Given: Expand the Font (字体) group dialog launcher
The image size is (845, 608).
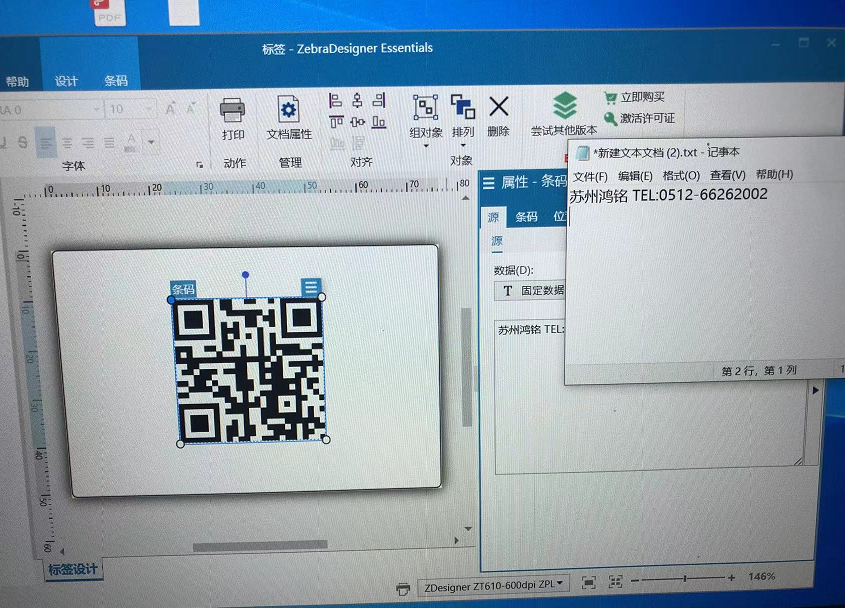Looking at the screenshot, I should [199, 165].
